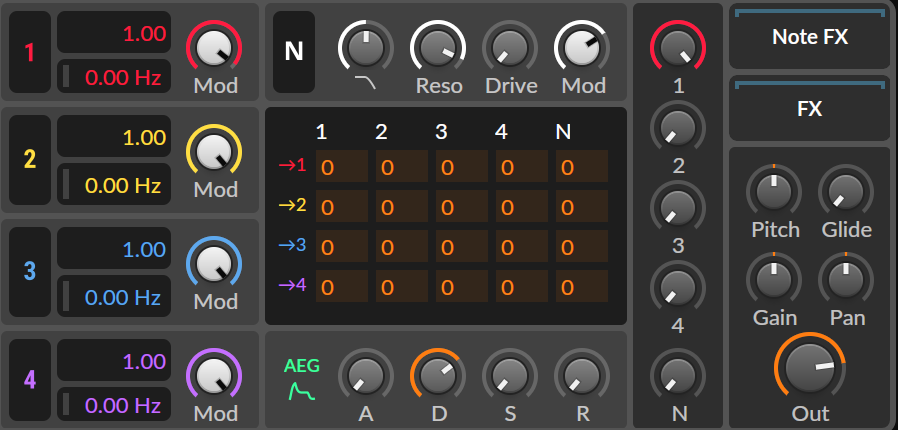Click matrix cell column 2 row →4
Image resolution: width=898 pixels, height=430 pixels.
(x=402, y=286)
